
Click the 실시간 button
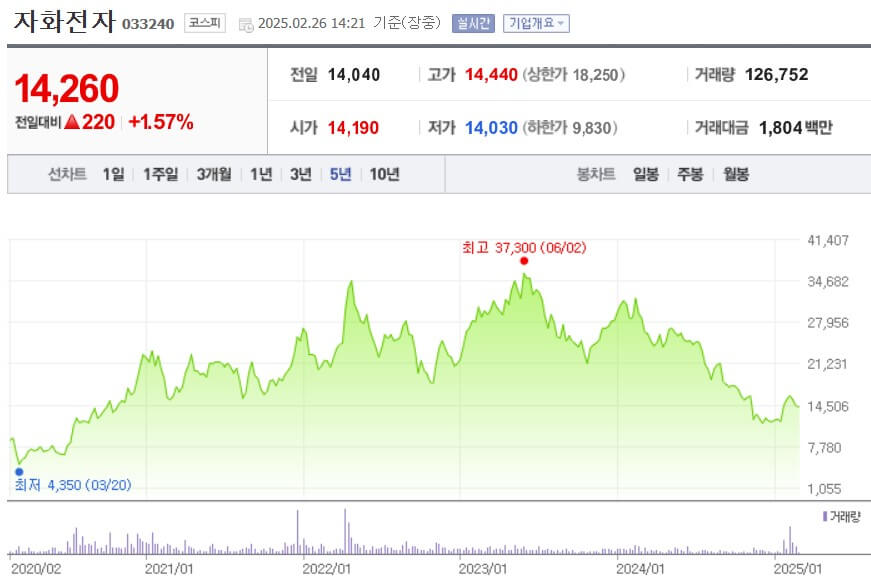pyautogui.click(x=475, y=22)
